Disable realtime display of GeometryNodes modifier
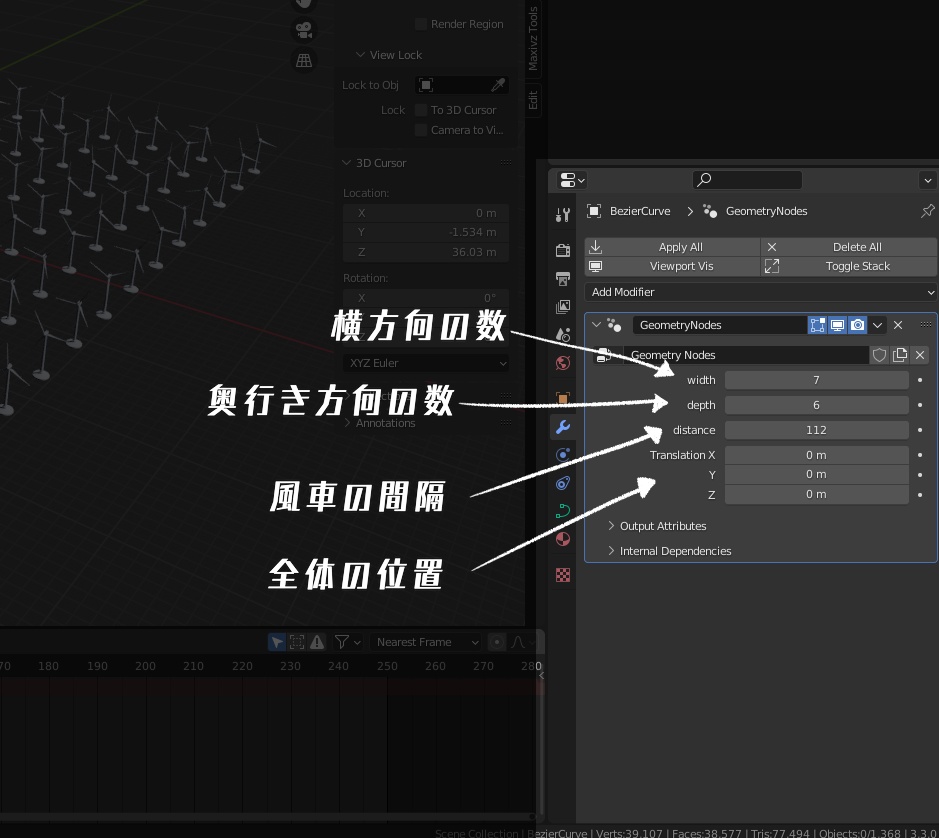939x838 pixels. click(838, 325)
